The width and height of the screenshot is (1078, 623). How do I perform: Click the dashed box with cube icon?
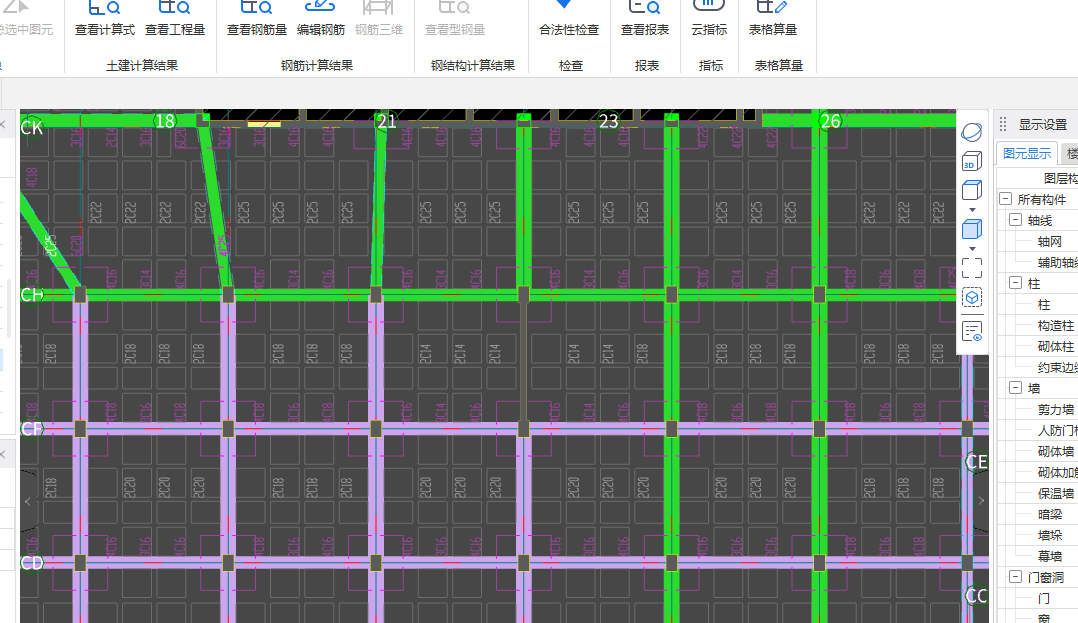coord(971,298)
